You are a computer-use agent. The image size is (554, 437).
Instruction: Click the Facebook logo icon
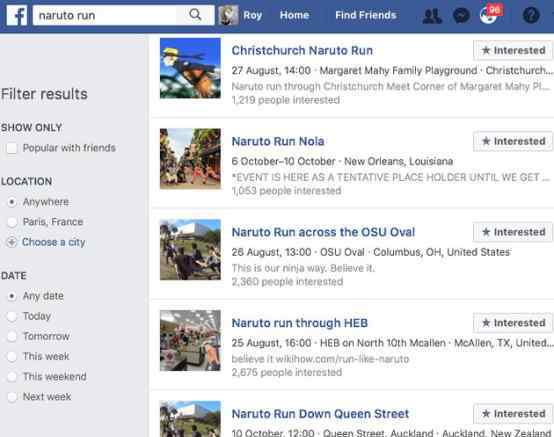click(17, 15)
